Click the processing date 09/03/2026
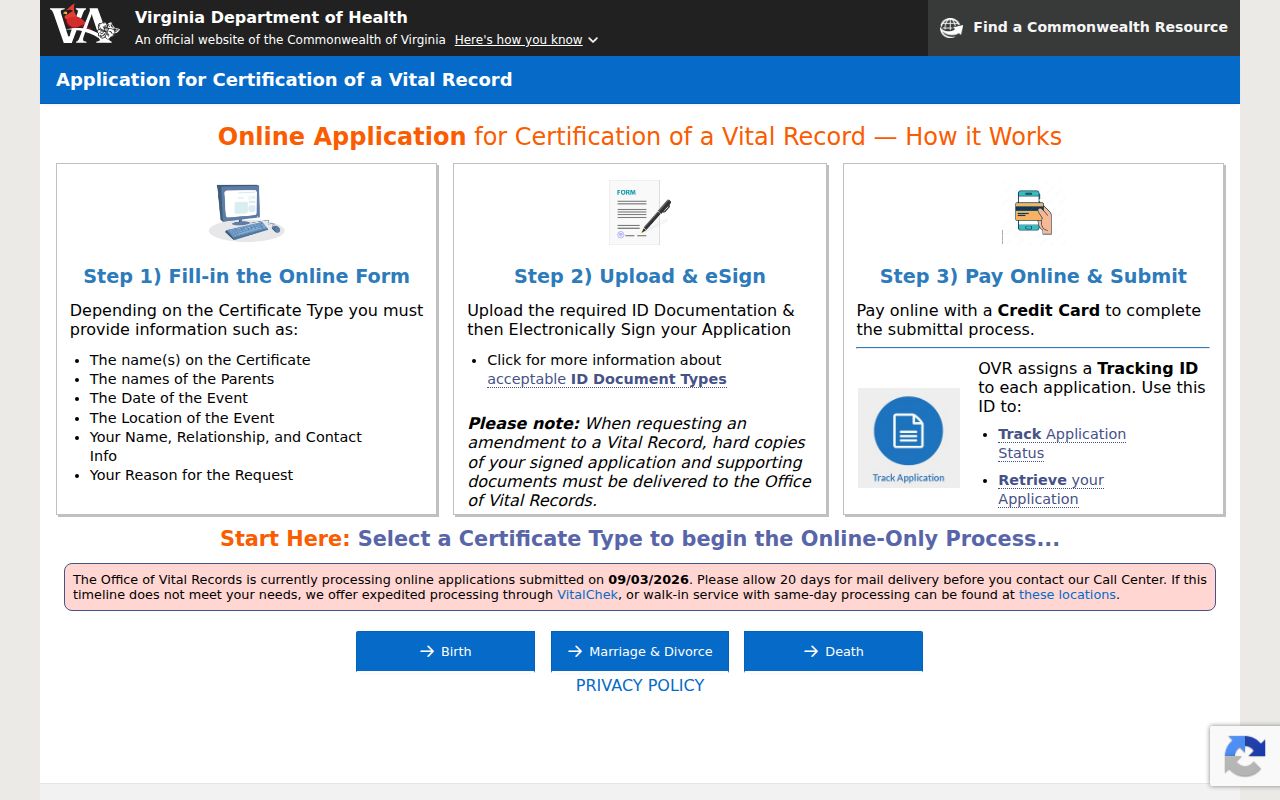 (x=648, y=579)
